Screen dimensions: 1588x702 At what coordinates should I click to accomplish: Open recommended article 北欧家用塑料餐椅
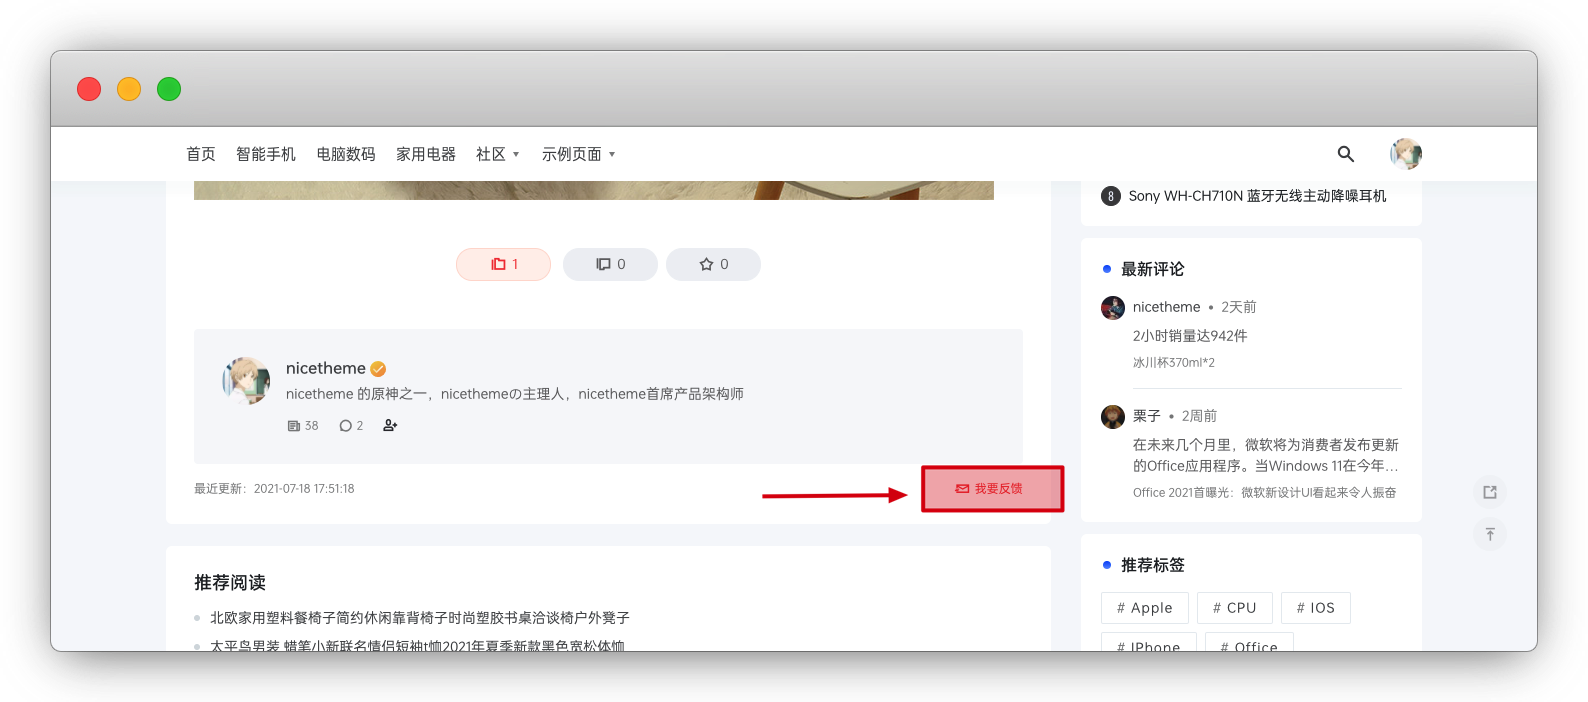click(x=420, y=618)
